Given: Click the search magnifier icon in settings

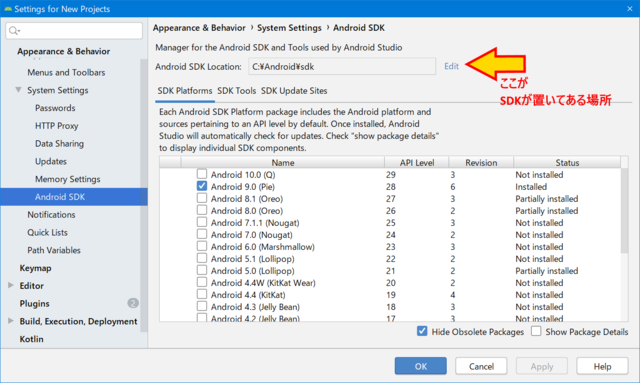Looking at the screenshot, I should click(x=14, y=31).
